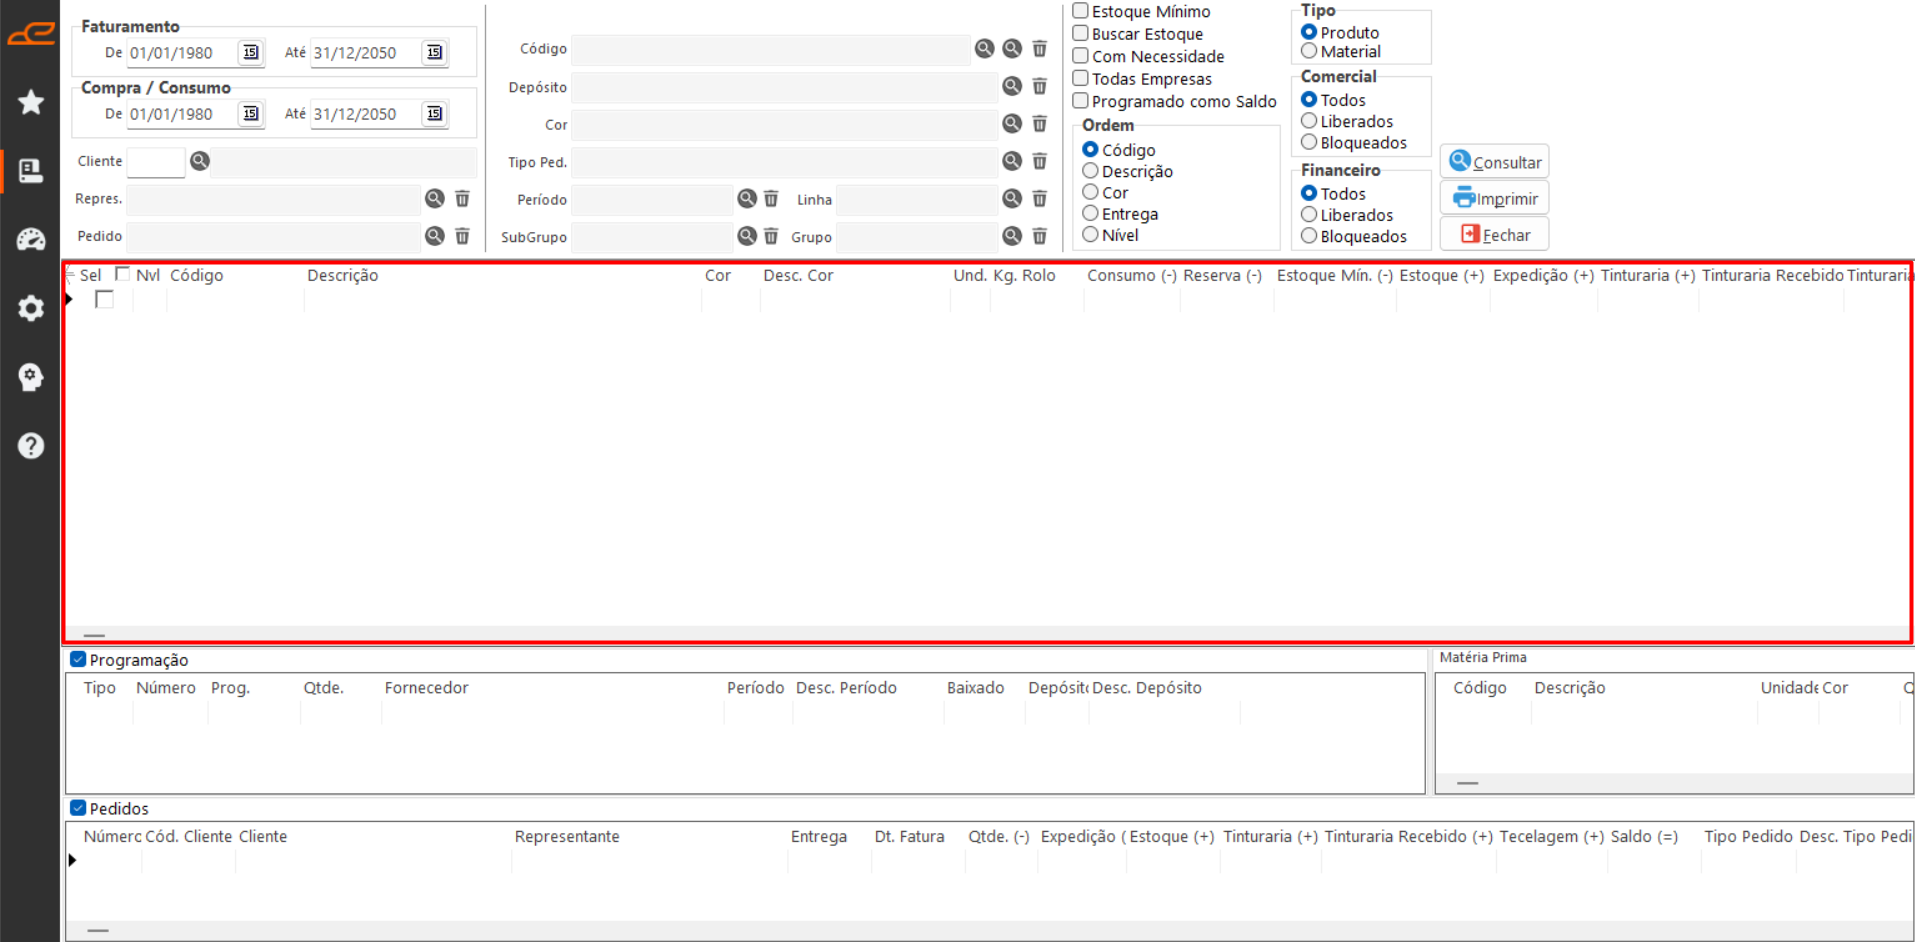Open settings gear icon in sidebar
The width and height of the screenshot is (1915, 942).
[x=31, y=308]
